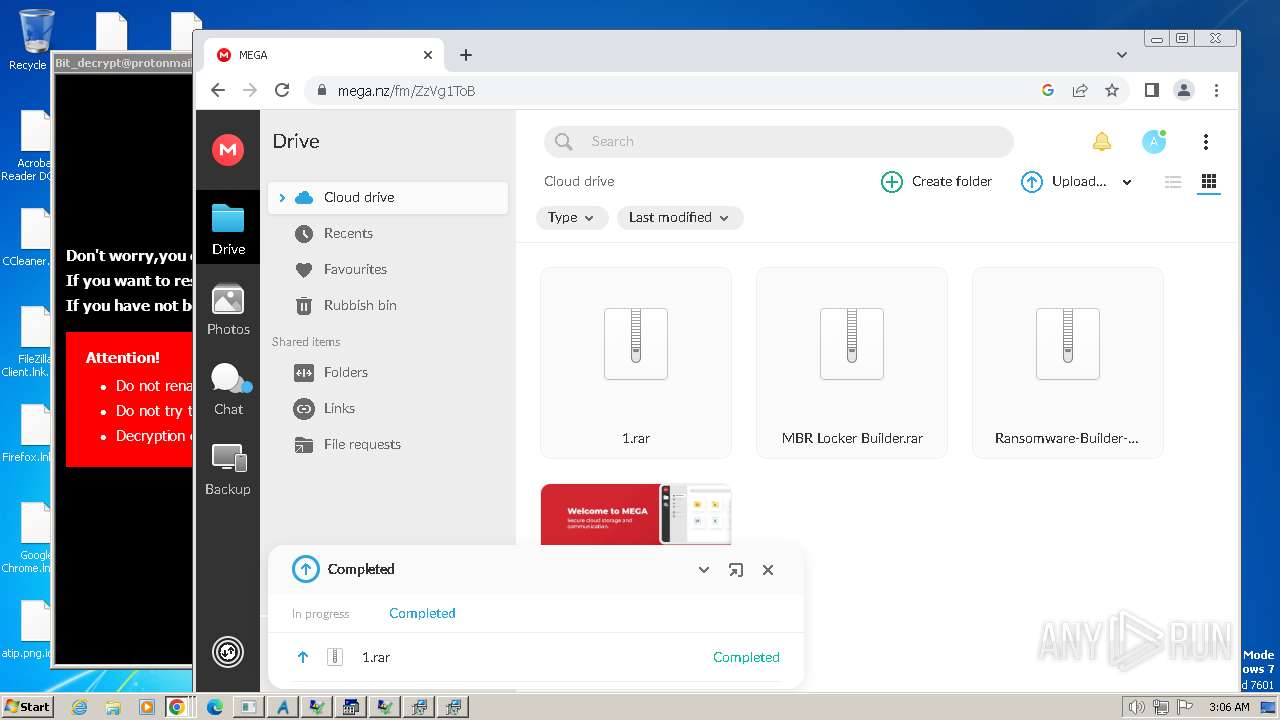Image resolution: width=1280 pixels, height=720 pixels.
Task: Click the MEGA logo in the sidebar
Action: tap(228, 150)
